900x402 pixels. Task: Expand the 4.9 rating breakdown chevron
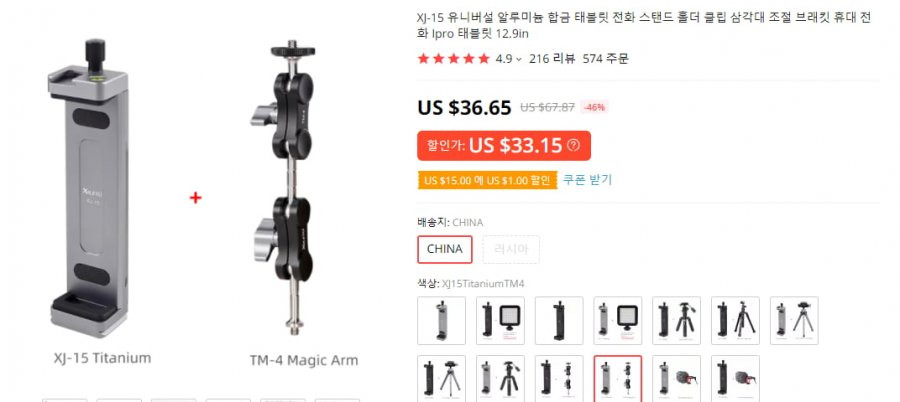point(519,59)
